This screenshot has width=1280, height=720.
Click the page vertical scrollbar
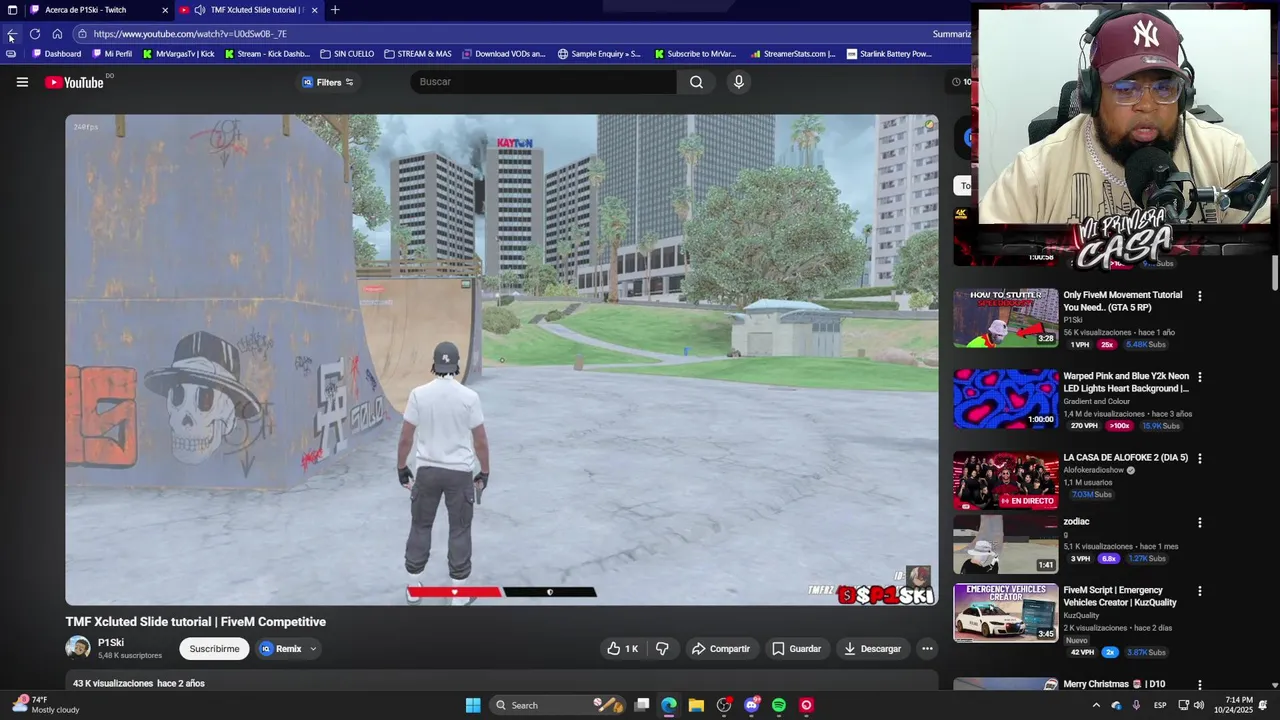tap(1275, 272)
